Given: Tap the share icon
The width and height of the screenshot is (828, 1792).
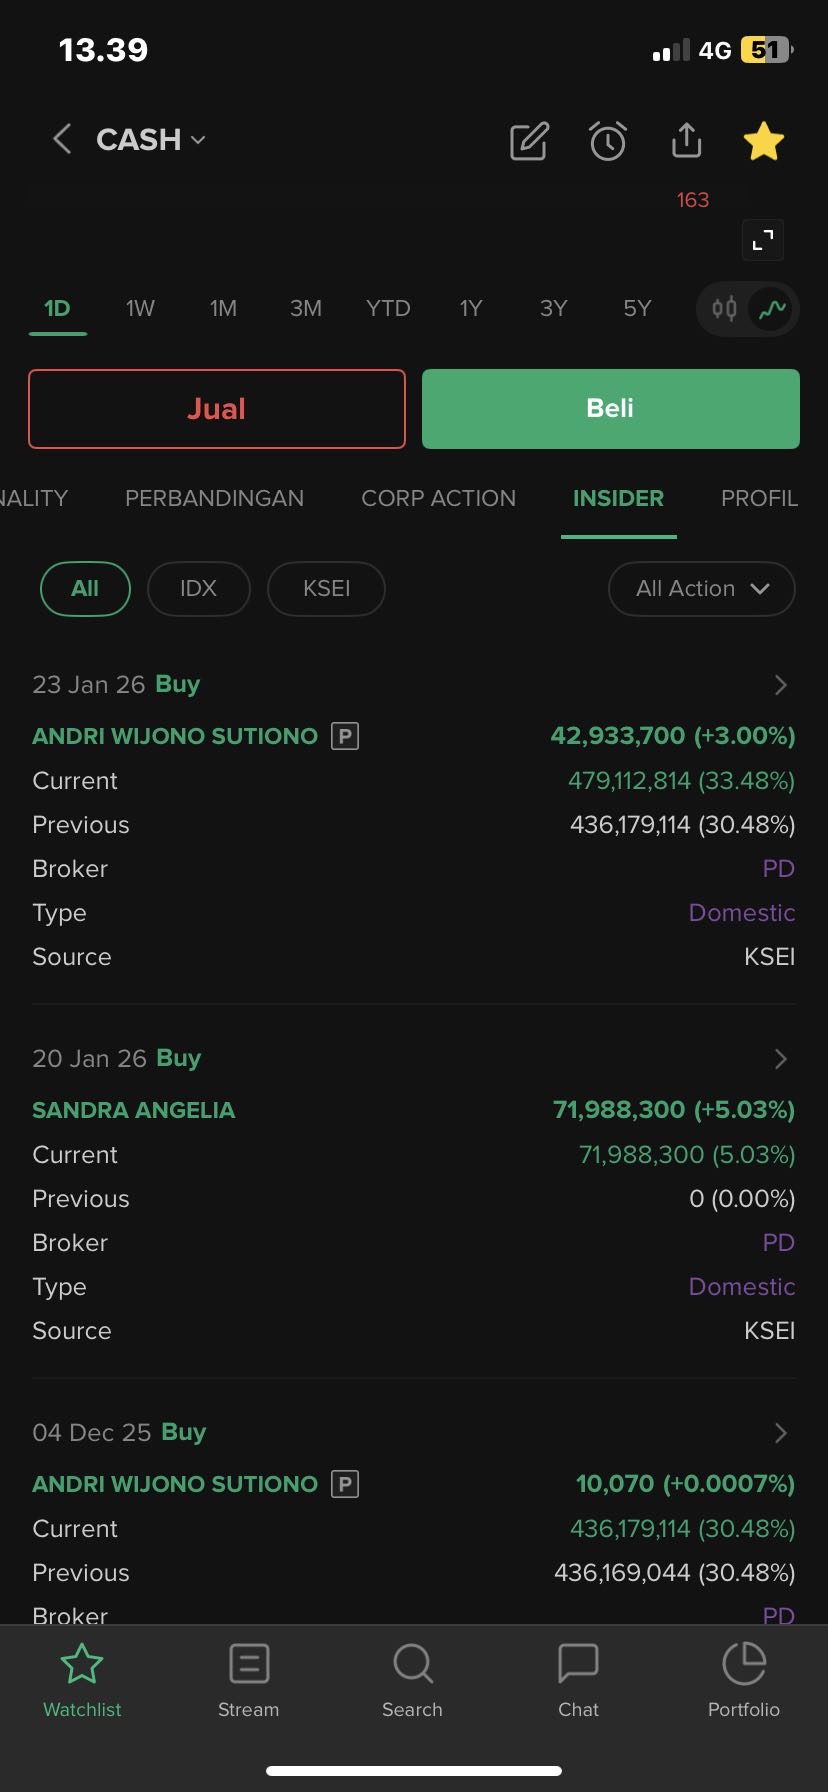Looking at the screenshot, I should pos(686,141).
